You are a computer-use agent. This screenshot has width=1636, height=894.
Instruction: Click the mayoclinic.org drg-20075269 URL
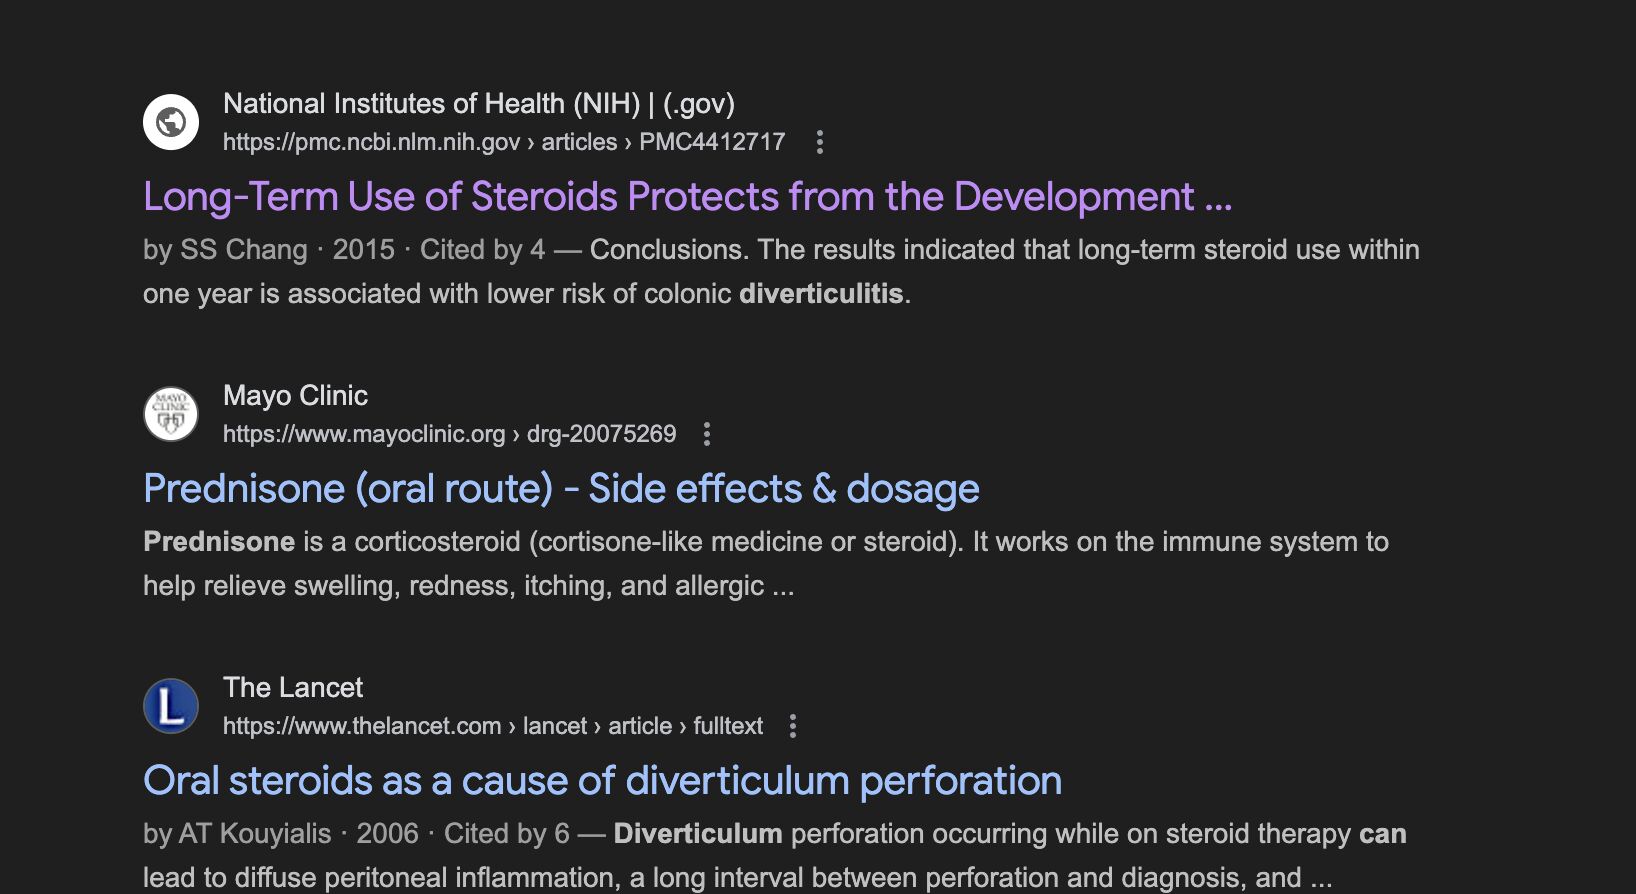click(x=449, y=434)
